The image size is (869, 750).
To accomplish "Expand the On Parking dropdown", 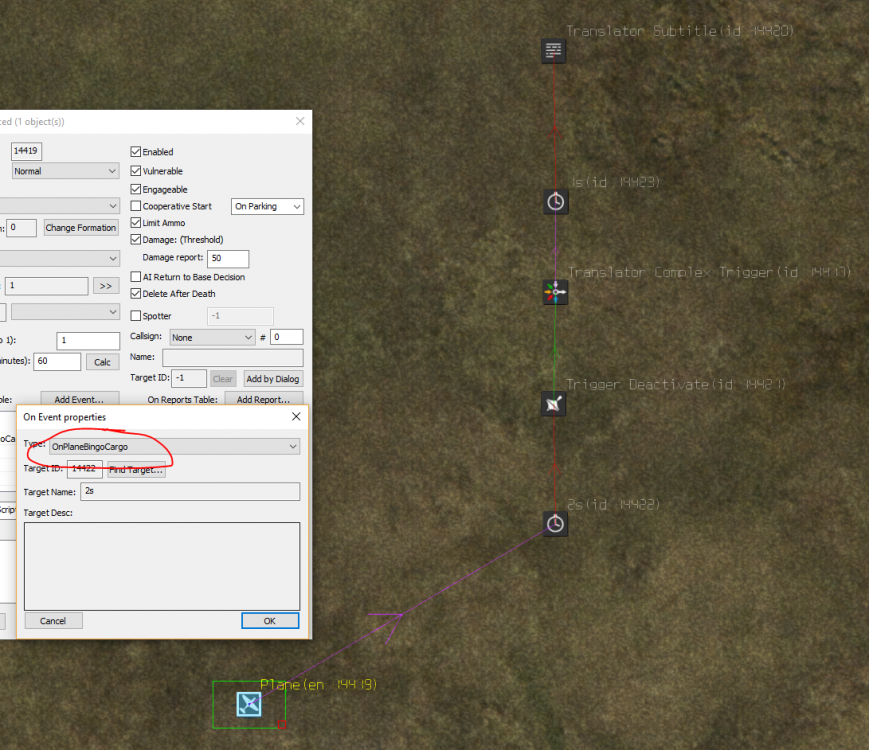I will (267, 206).
